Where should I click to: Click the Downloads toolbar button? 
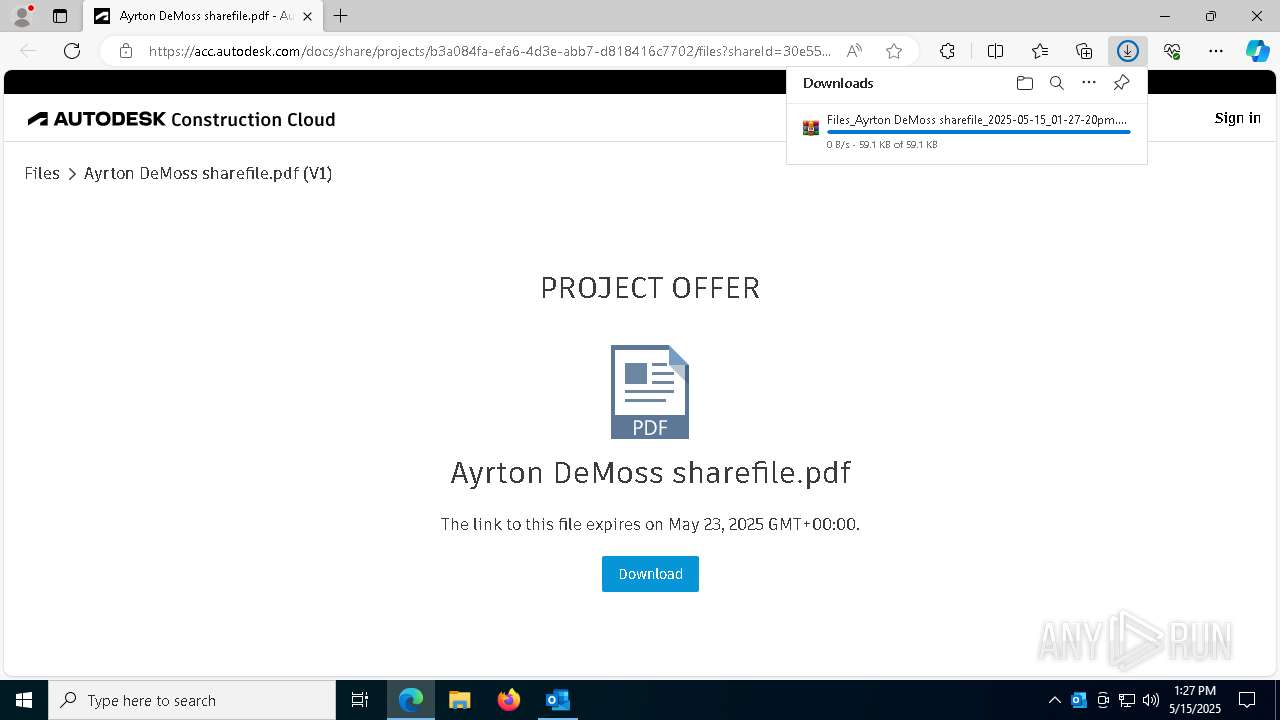[x=1127, y=51]
